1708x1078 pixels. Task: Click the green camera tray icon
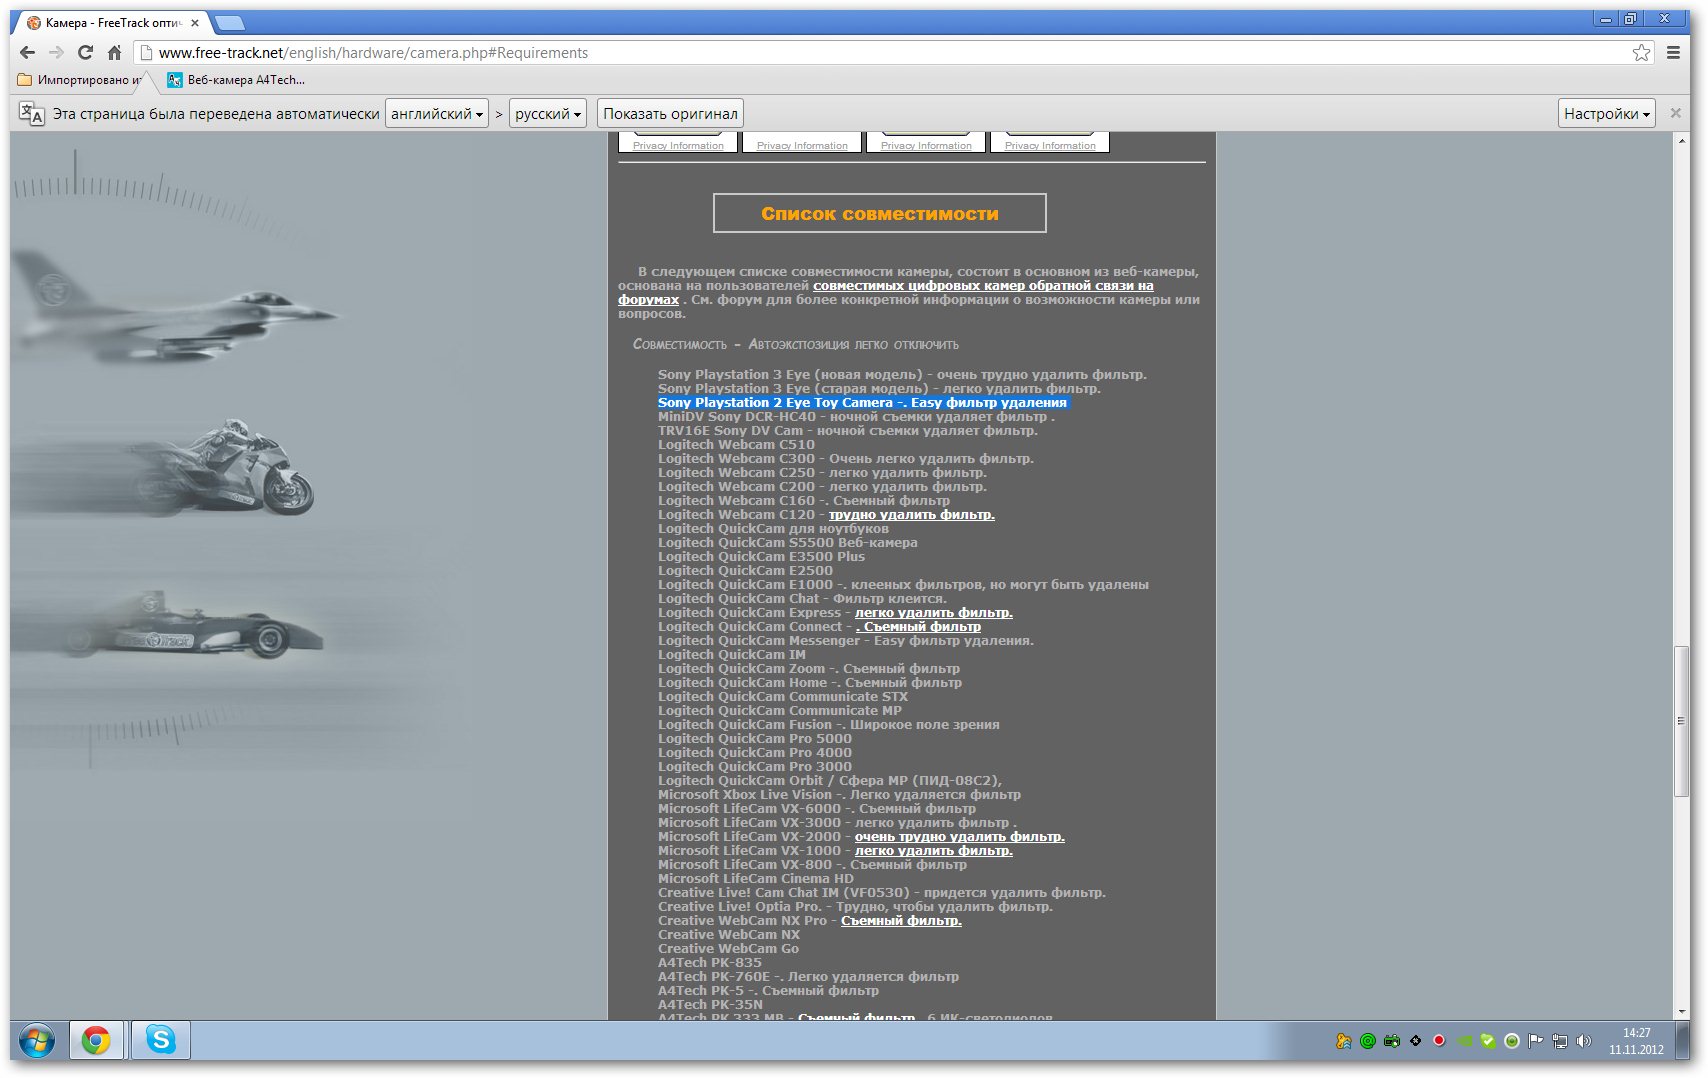click(x=1392, y=1041)
